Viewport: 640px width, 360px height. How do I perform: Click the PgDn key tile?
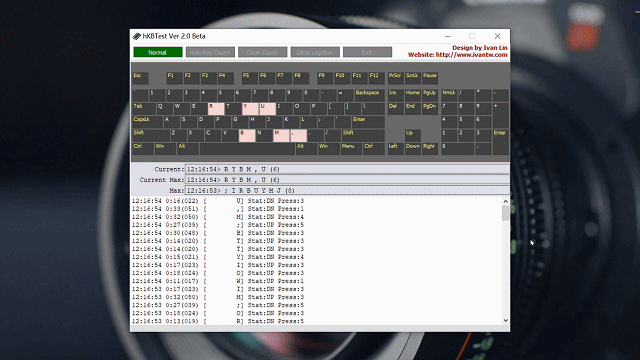[430, 109]
